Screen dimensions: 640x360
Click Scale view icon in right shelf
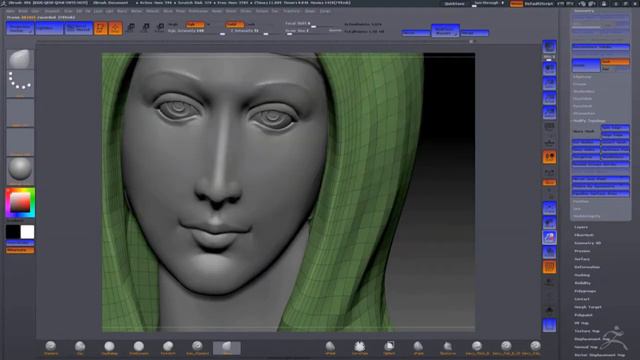coord(549,238)
